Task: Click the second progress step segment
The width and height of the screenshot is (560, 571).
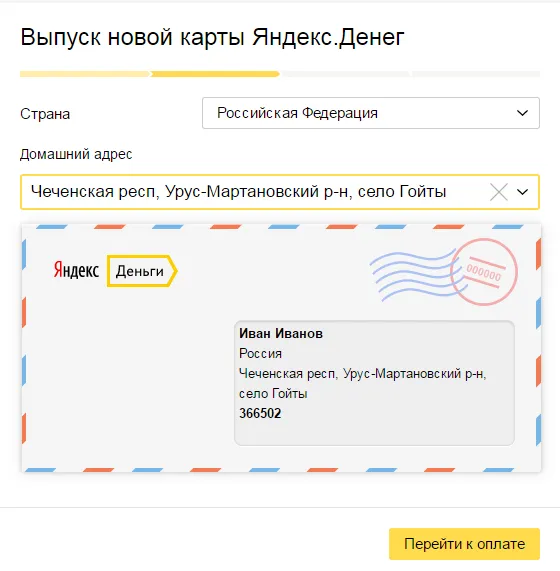Action: pyautogui.click(x=215, y=74)
